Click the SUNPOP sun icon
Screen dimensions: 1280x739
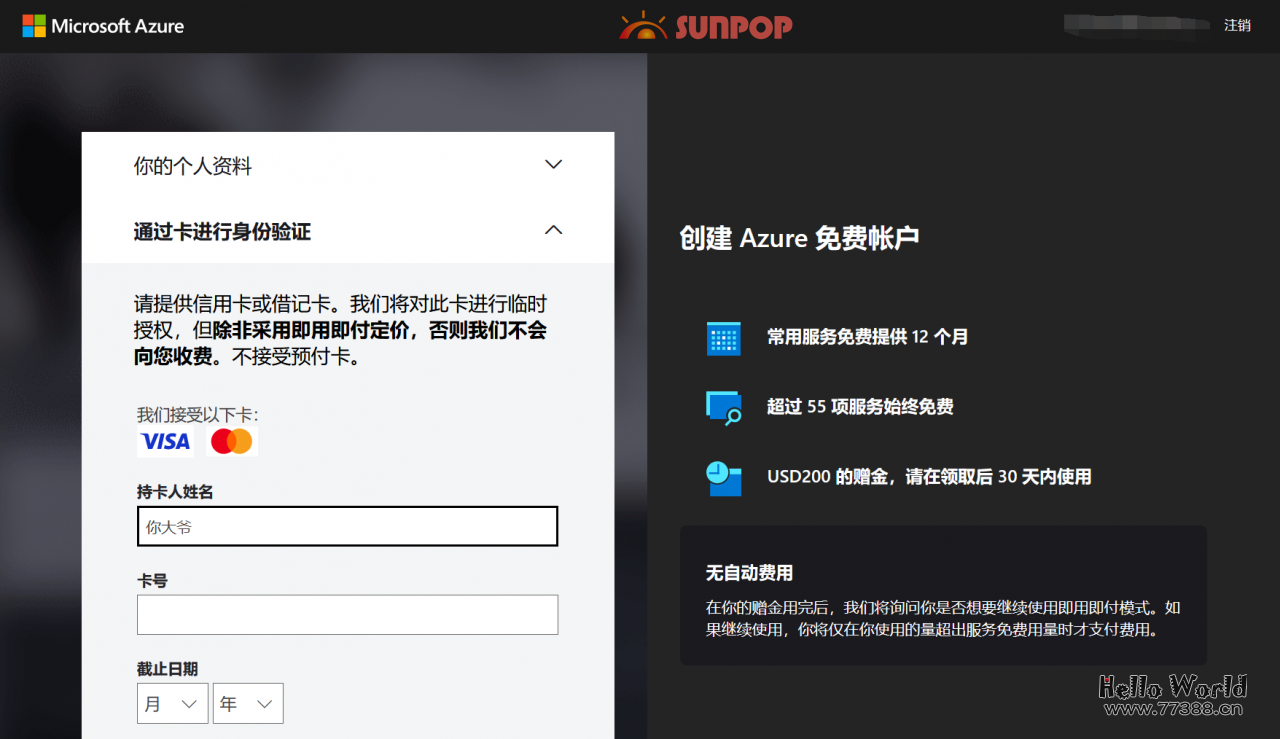[x=643, y=25]
